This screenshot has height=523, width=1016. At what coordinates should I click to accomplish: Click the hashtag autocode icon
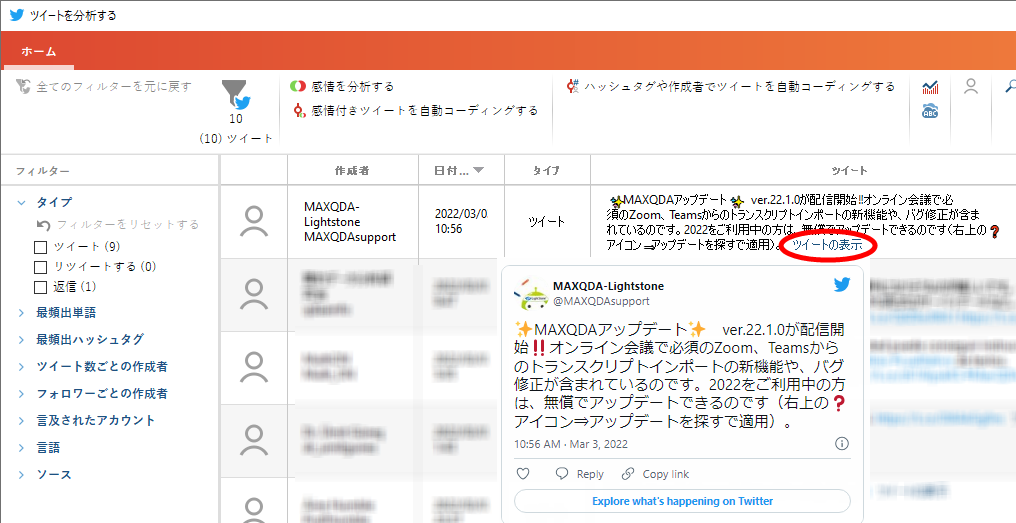(x=572, y=86)
